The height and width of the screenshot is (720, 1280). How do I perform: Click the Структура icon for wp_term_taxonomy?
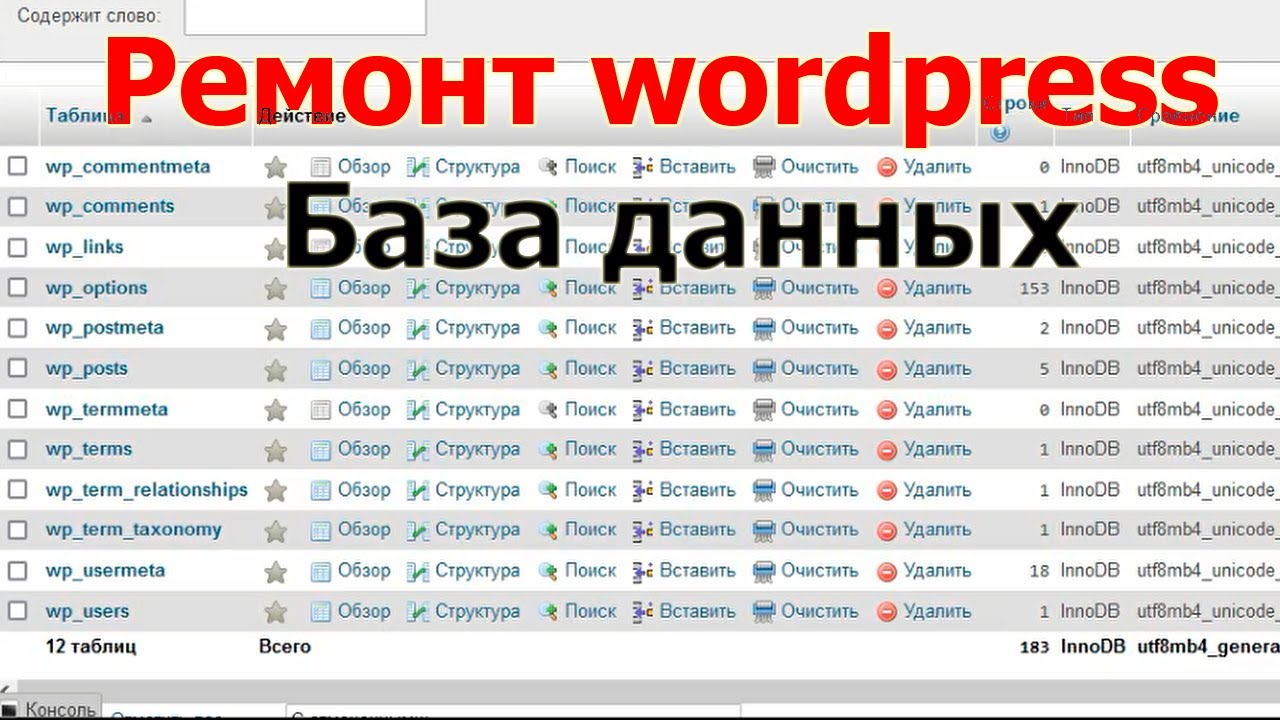(x=418, y=530)
